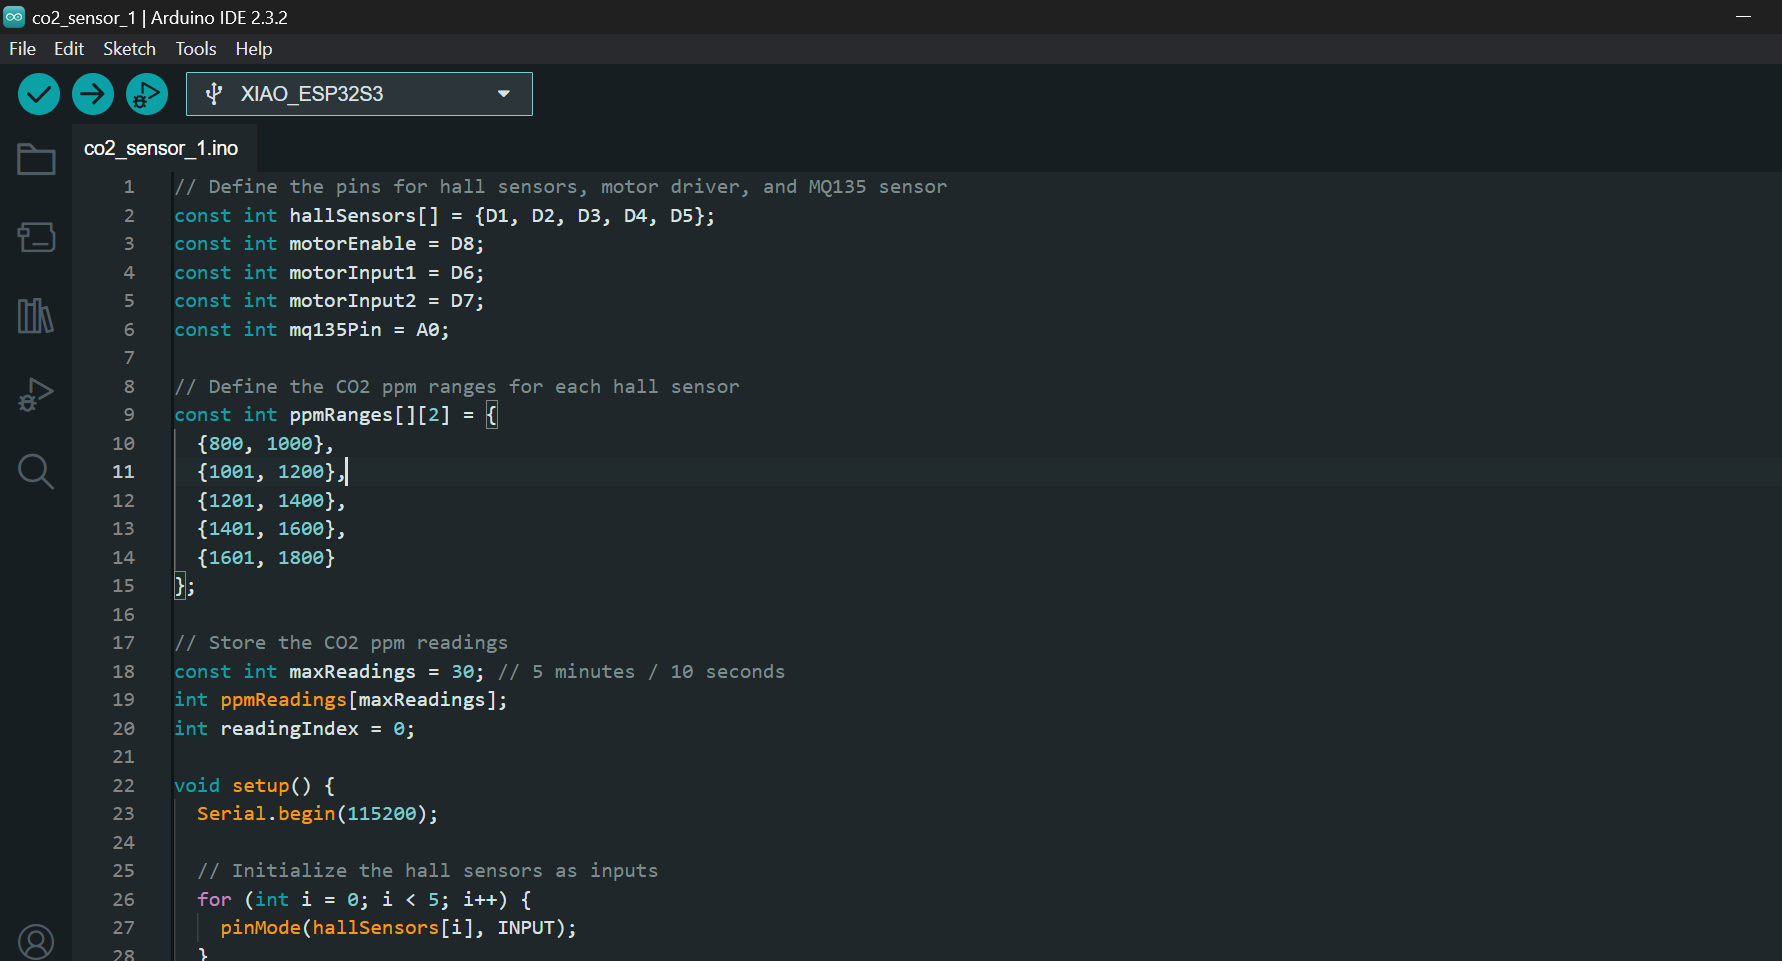
Task: Open the account profile icon
Action: click(x=36, y=942)
